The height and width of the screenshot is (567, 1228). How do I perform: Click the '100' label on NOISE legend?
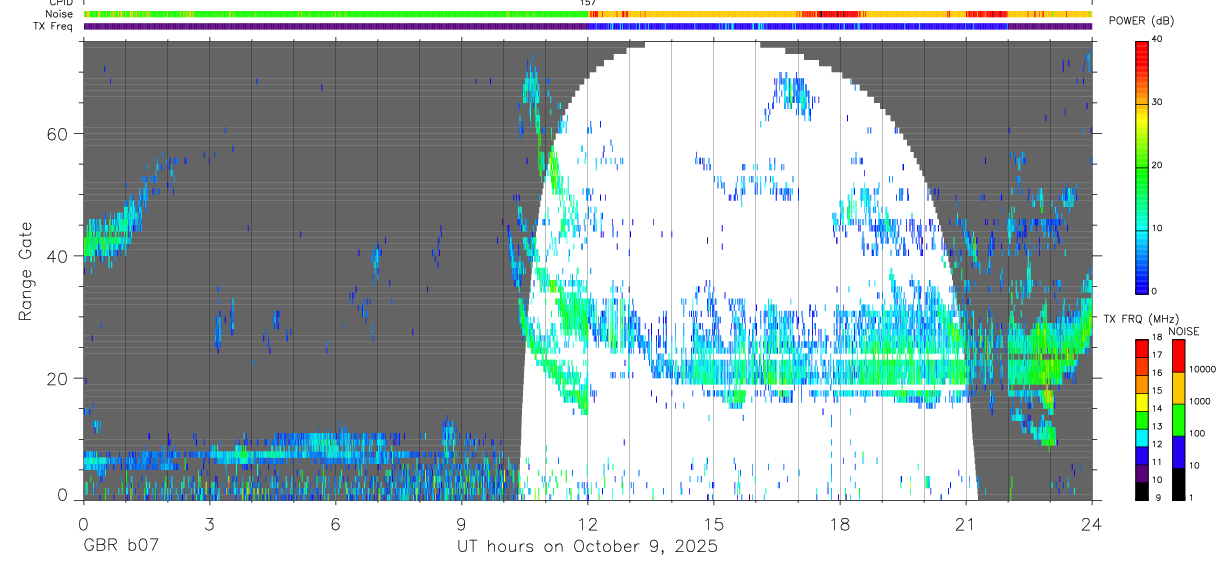(x=1198, y=433)
